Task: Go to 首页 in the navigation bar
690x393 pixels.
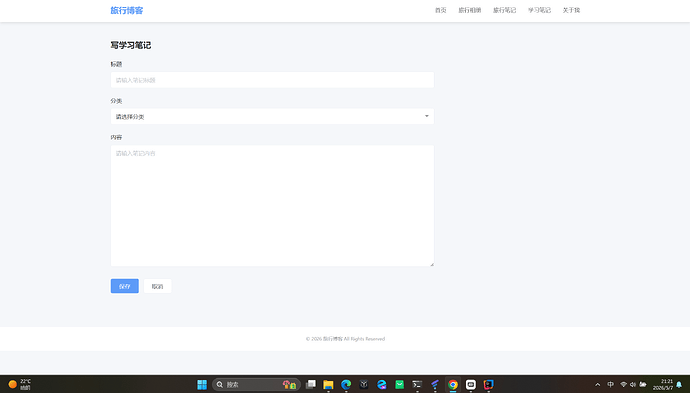Action: 440,10
